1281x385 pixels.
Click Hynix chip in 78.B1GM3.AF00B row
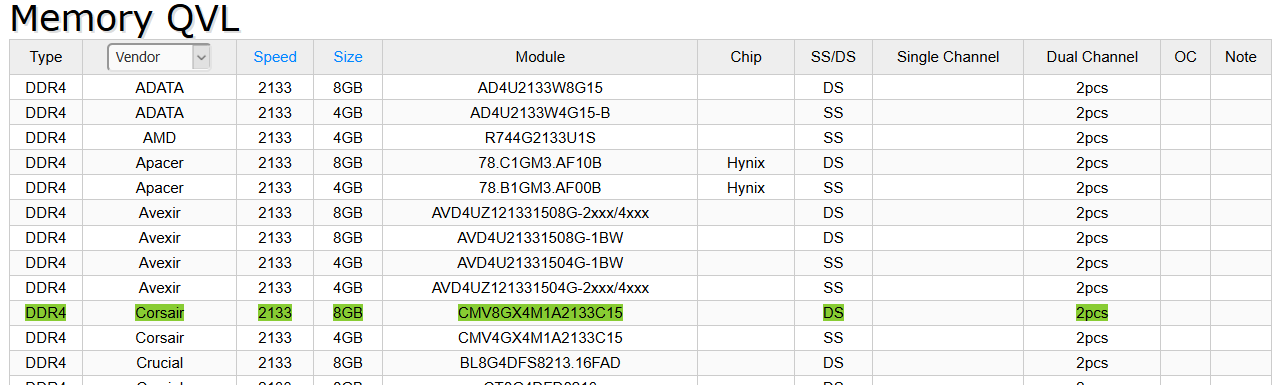[x=746, y=188]
